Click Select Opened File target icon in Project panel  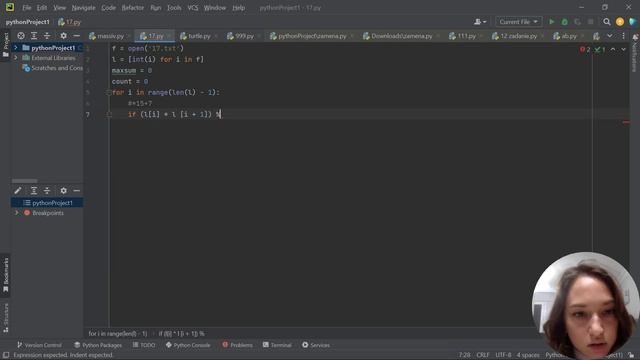(21, 36)
